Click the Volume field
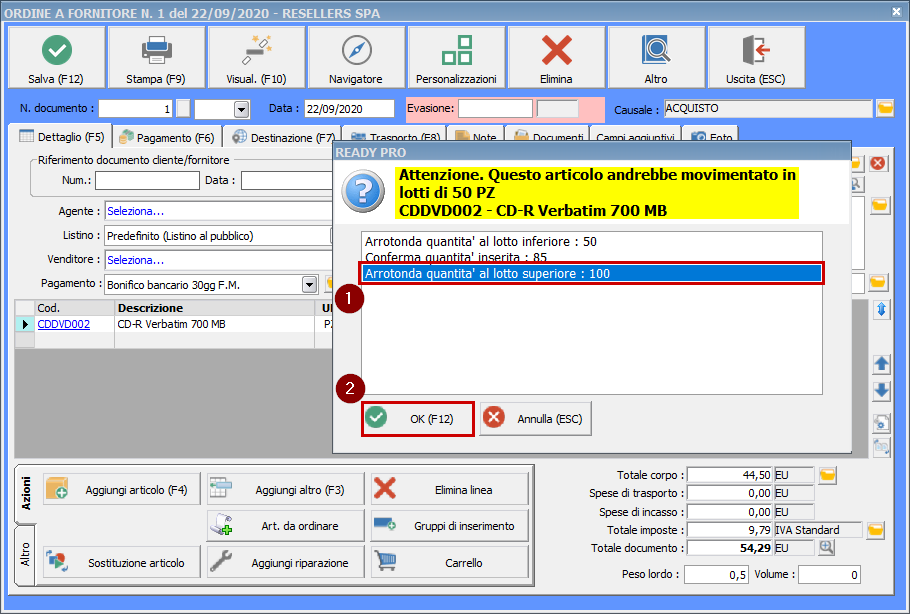Viewport: 910px width, 614px height. [829, 575]
